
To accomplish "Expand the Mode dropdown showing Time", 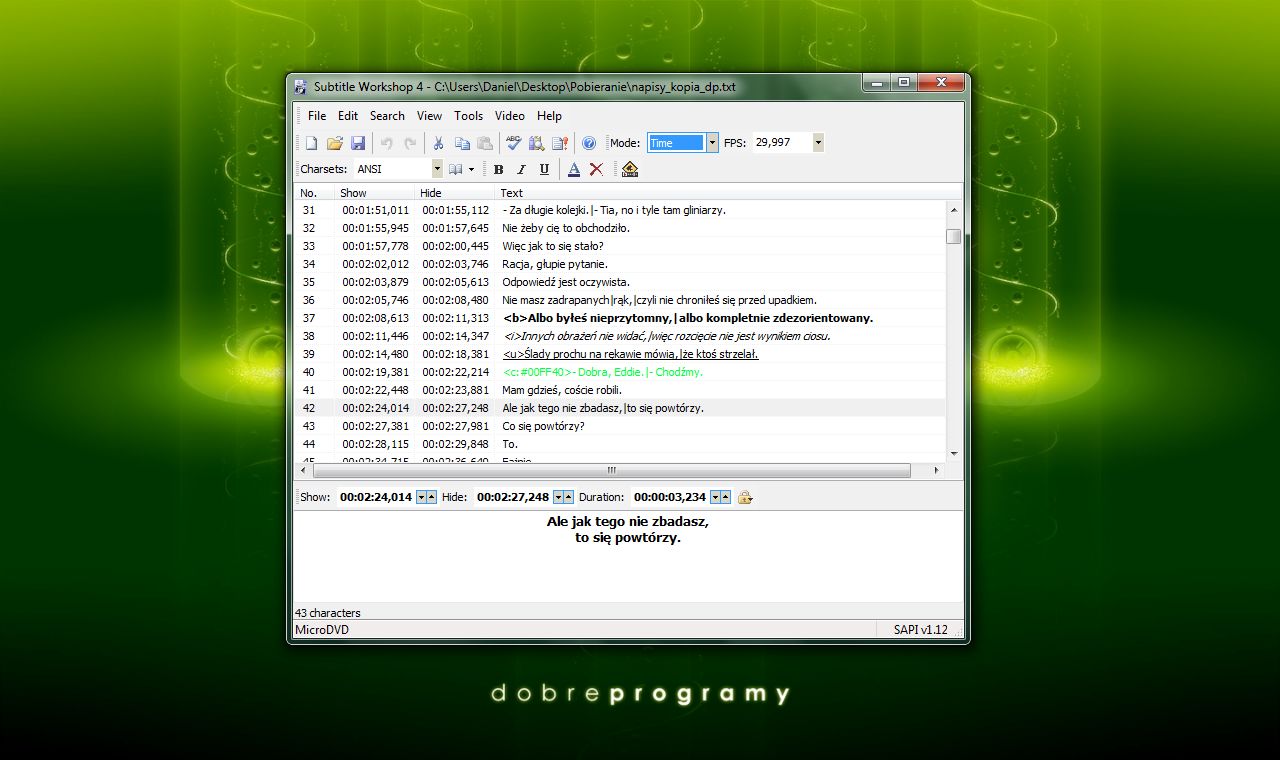I will click(x=712, y=143).
